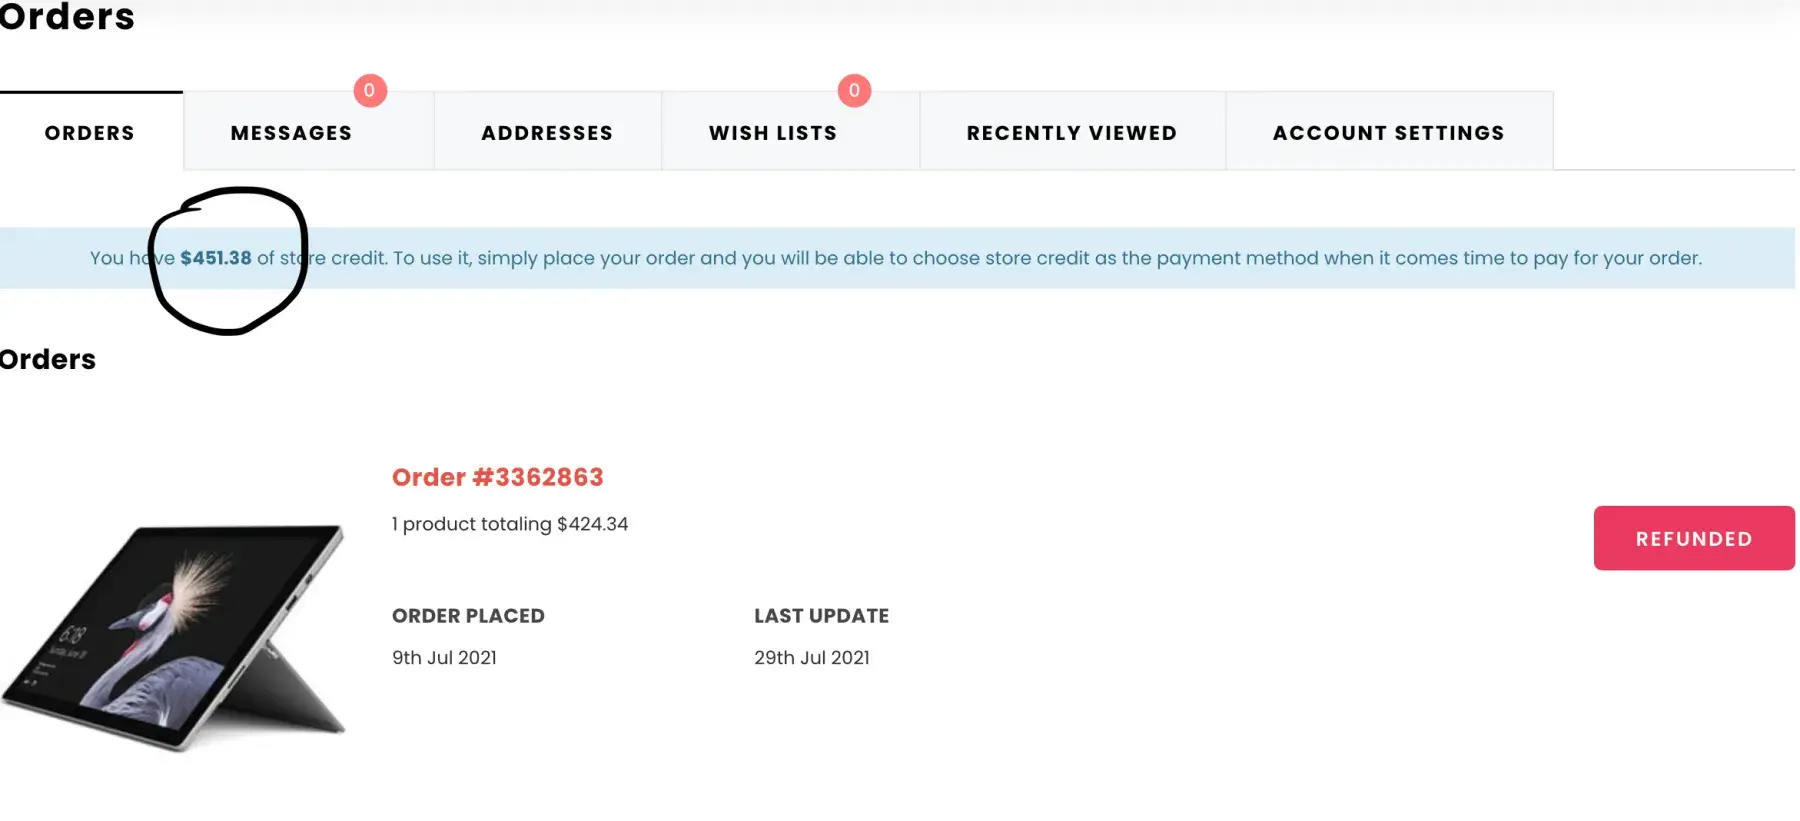
Task: Switch to the Addresses tab
Action: coord(547,133)
